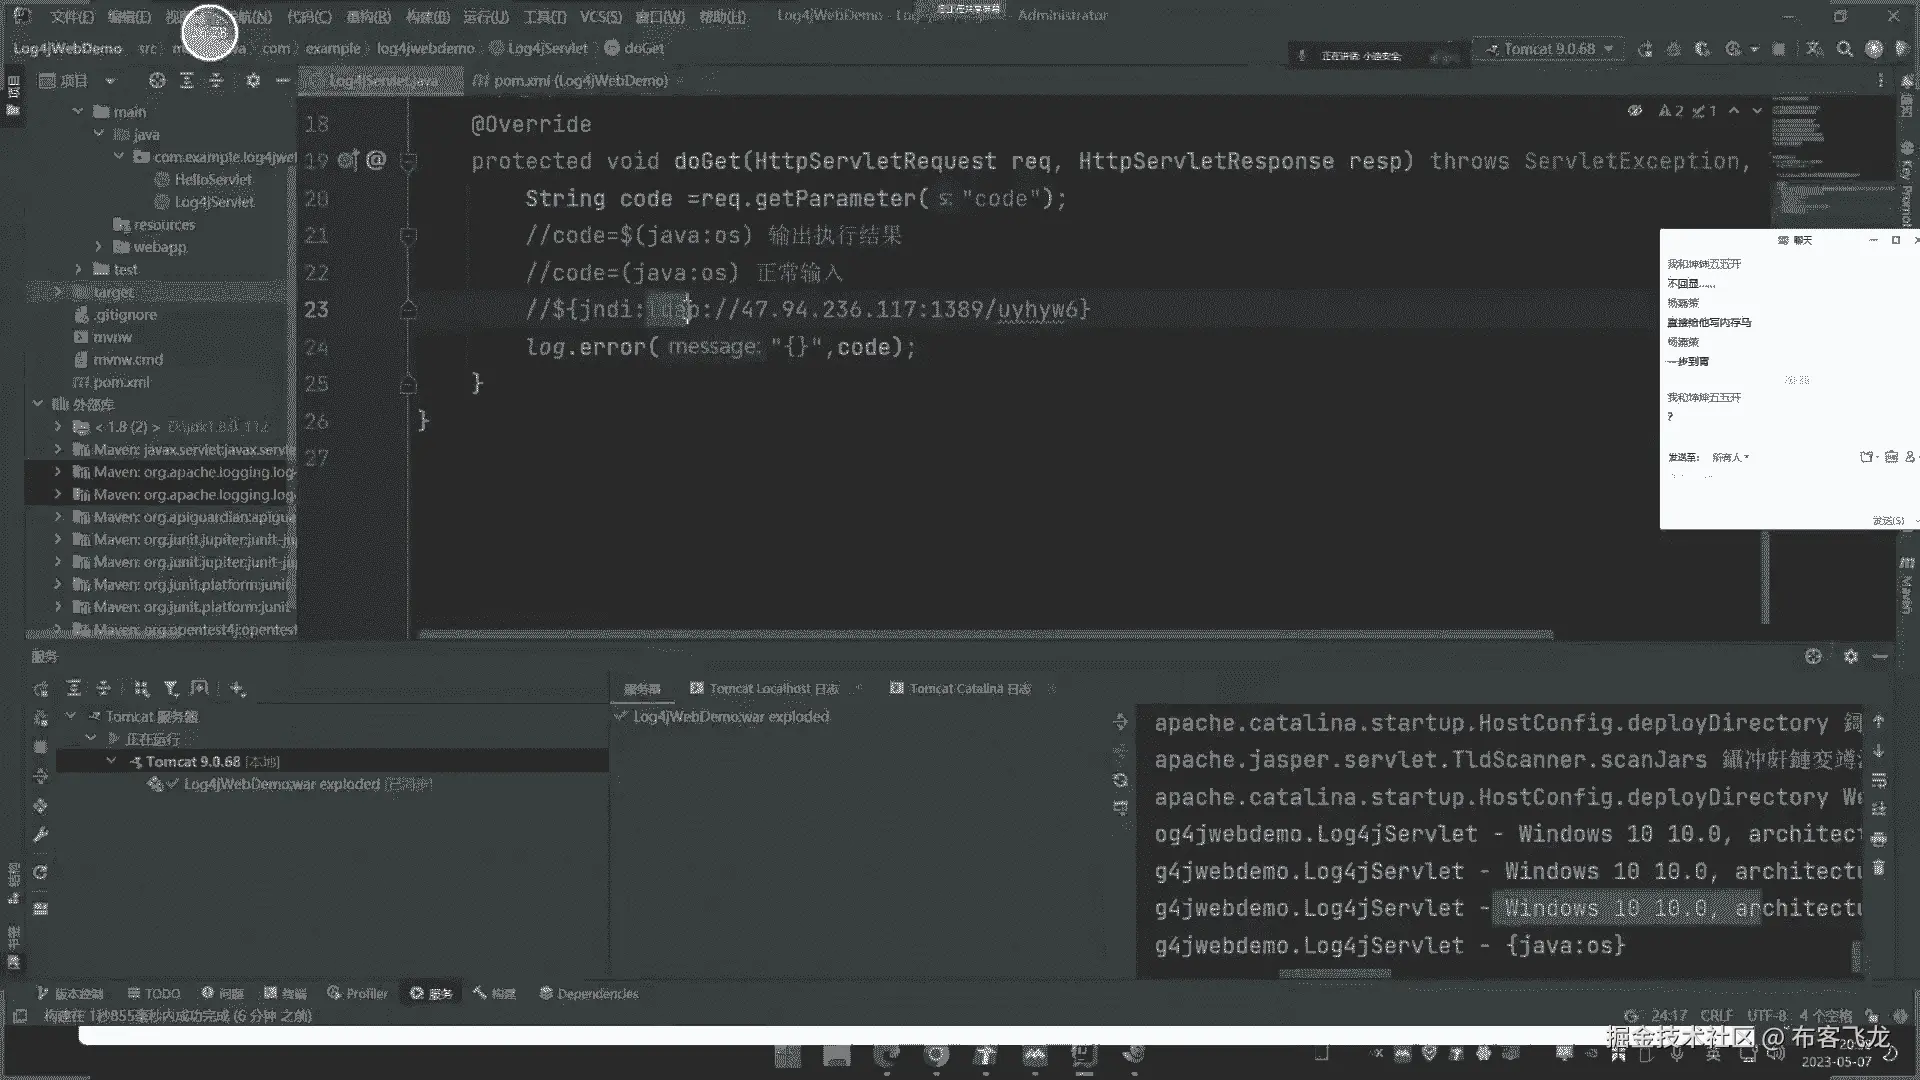The image size is (1920, 1080).
Task: Open Dependencies tool window button
Action: pos(588,993)
